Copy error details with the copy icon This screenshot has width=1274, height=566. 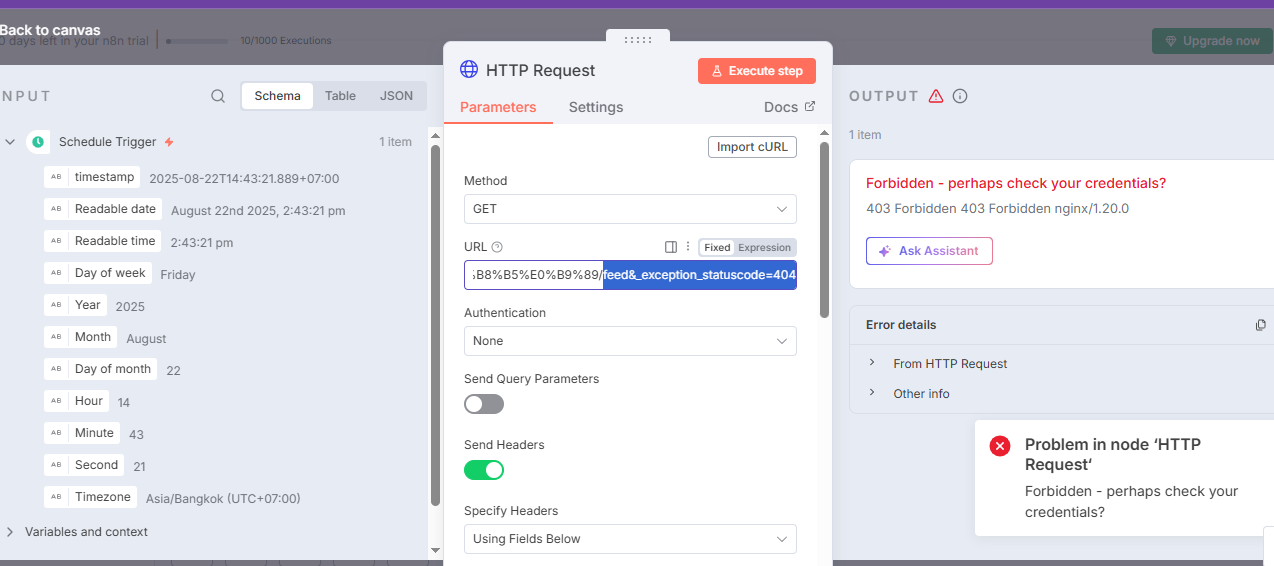click(x=1260, y=325)
